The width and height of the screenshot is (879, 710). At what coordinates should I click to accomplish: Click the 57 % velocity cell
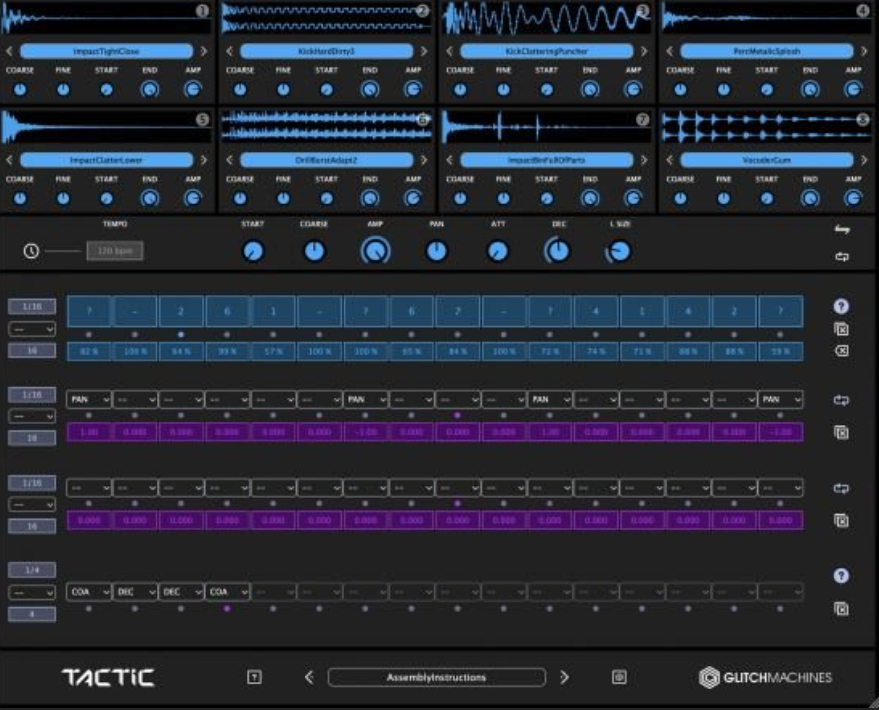[273, 351]
